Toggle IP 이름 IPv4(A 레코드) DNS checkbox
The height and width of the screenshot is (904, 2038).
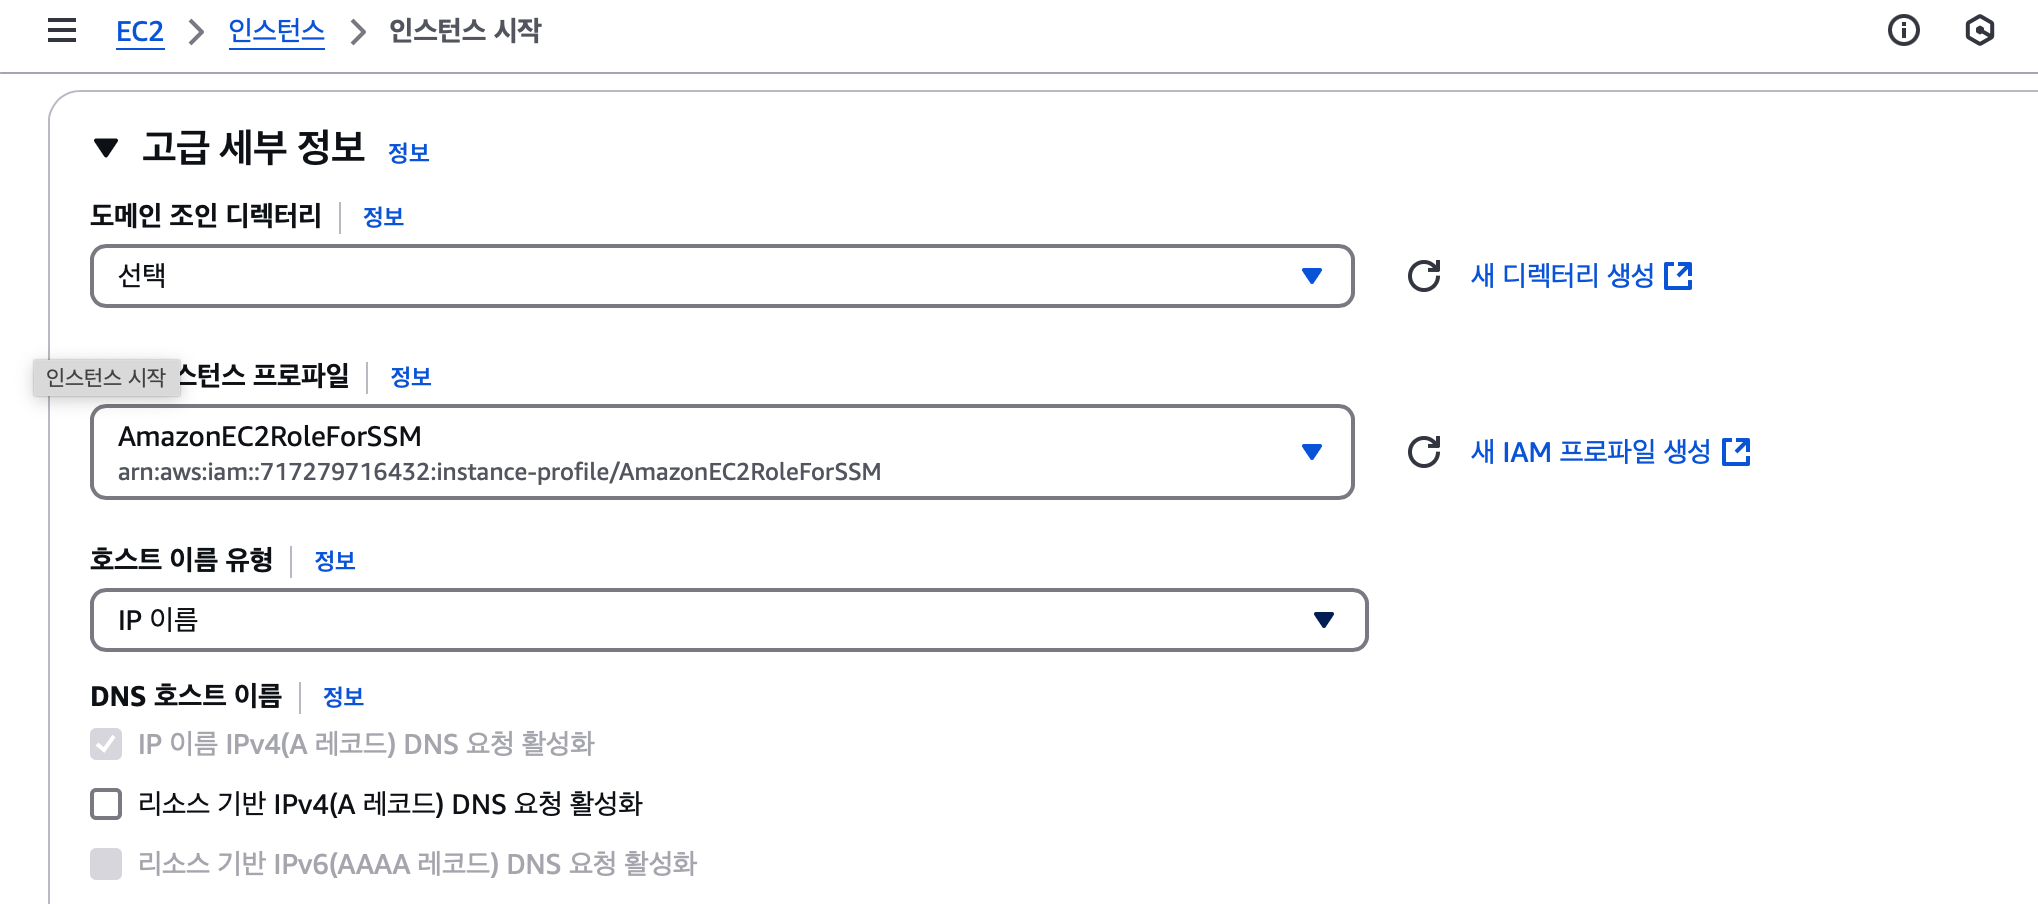[x=106, y=744]
